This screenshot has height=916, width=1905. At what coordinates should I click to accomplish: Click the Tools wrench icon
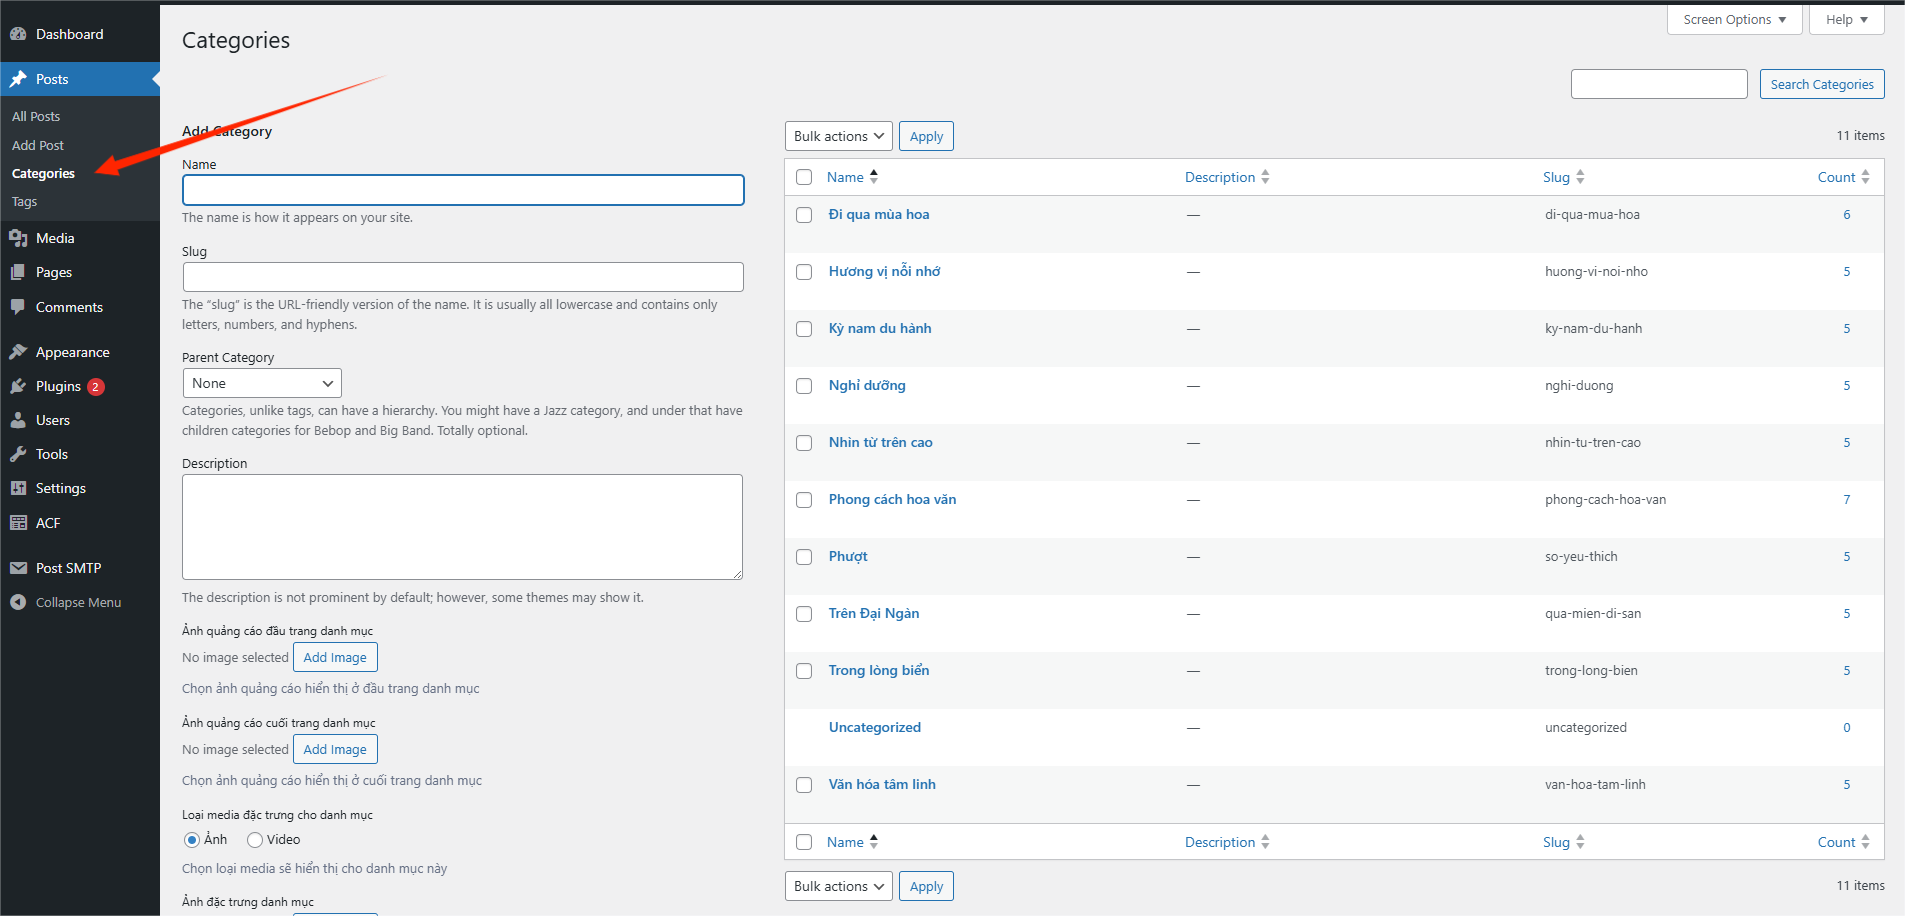[18, 454]
